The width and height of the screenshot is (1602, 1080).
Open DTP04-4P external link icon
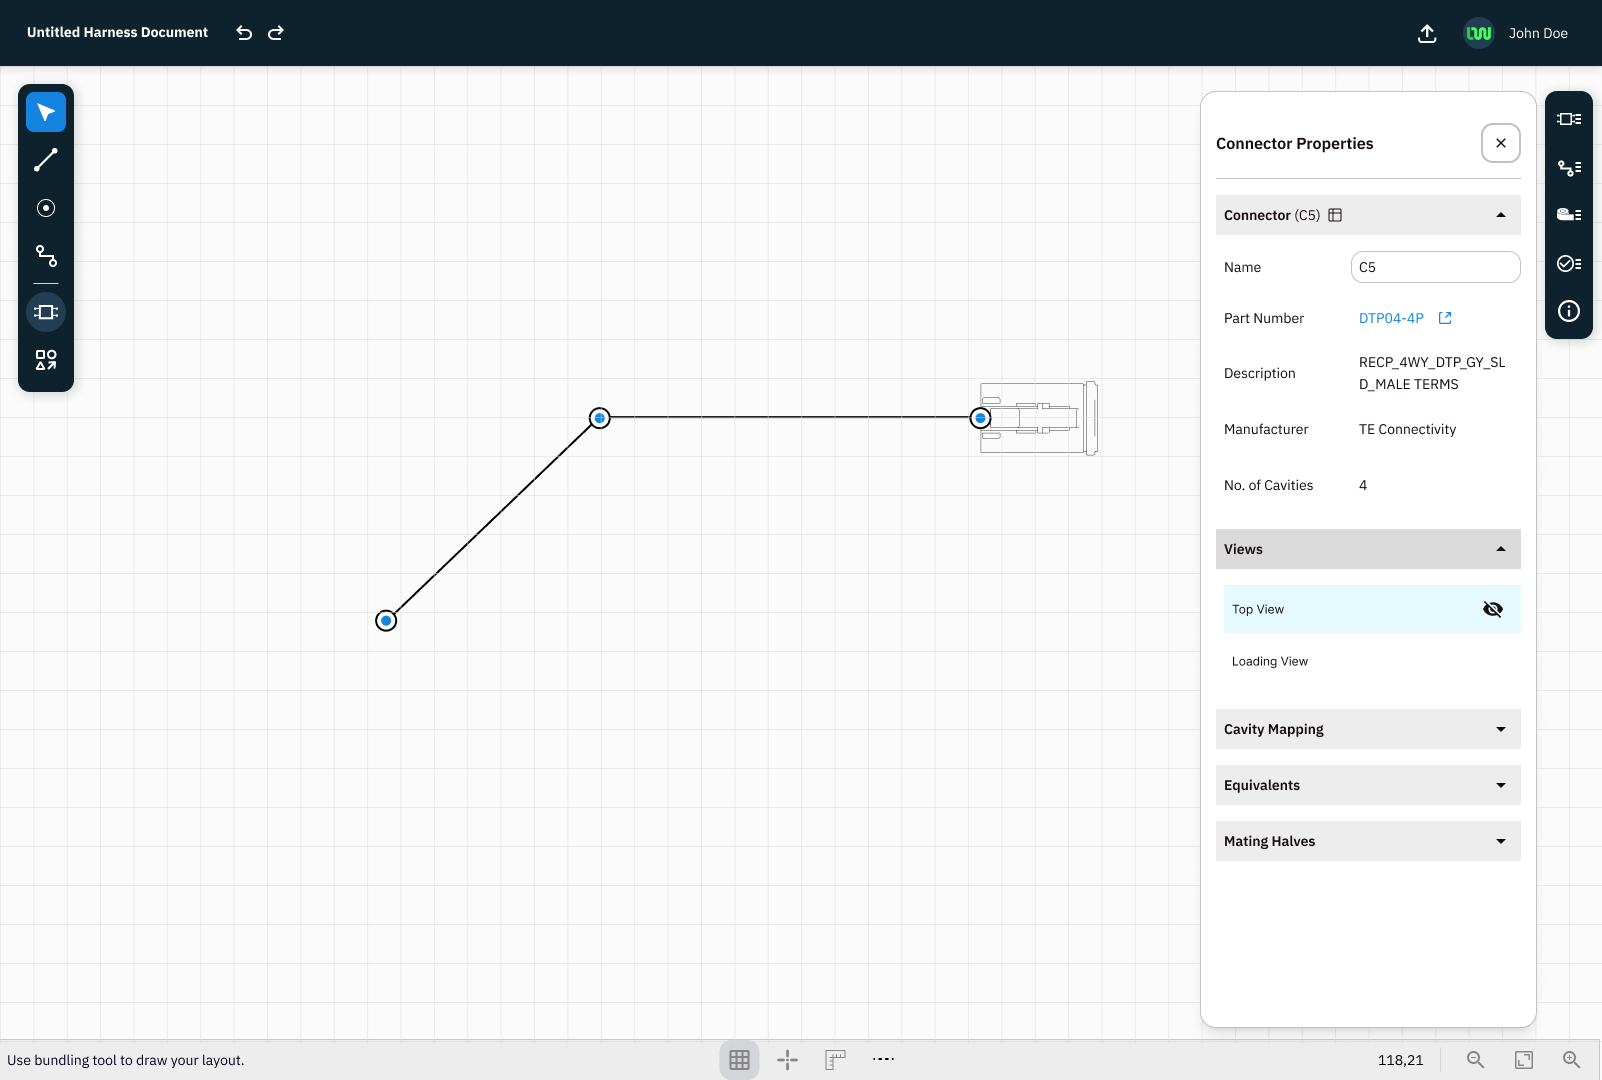(1445, 318)
